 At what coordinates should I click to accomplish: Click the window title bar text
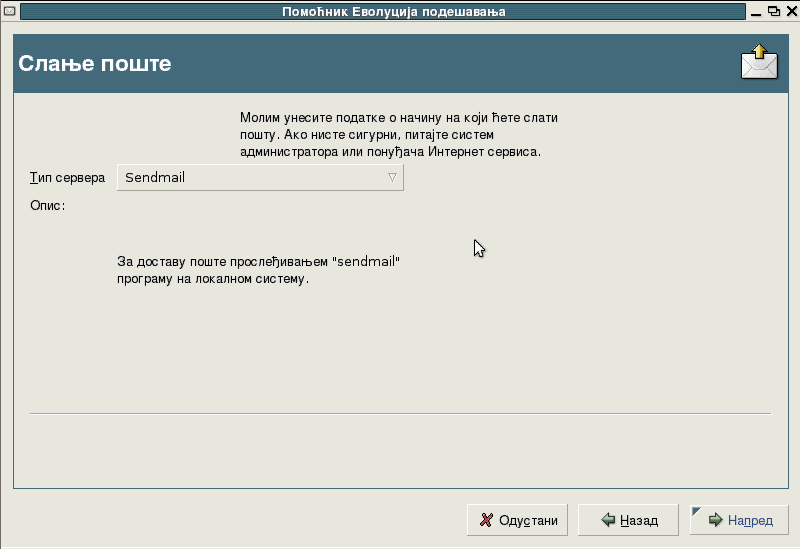[394, 11]
